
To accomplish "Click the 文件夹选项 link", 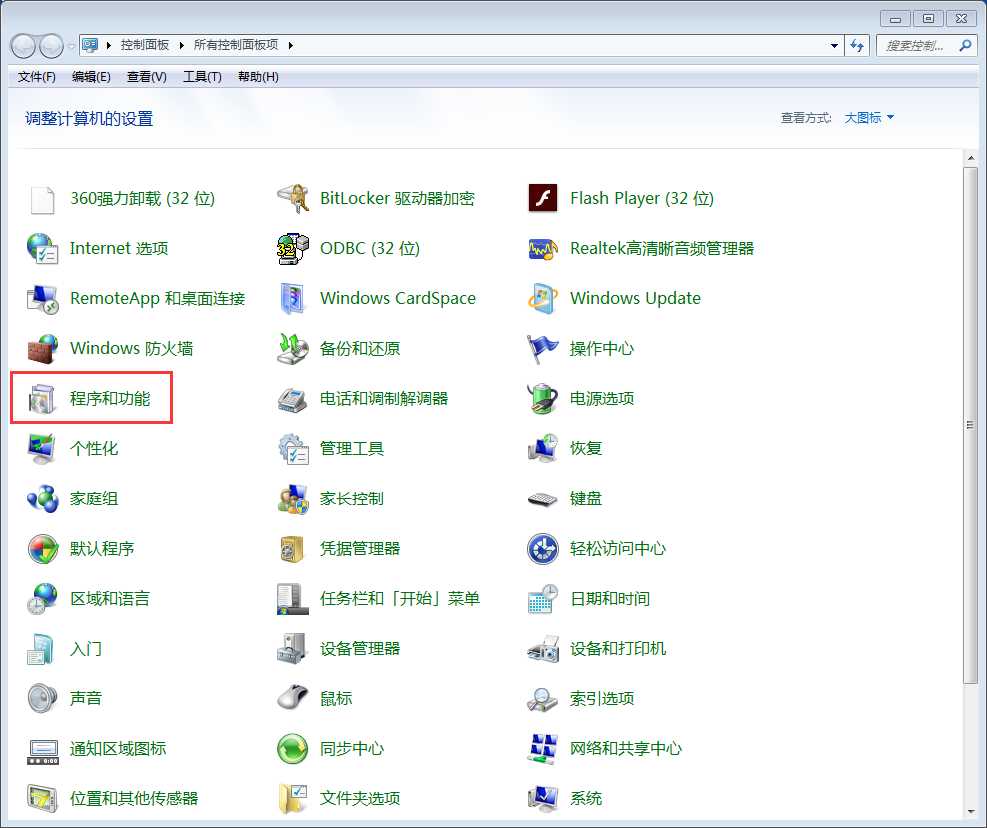I will pos(359,798).
